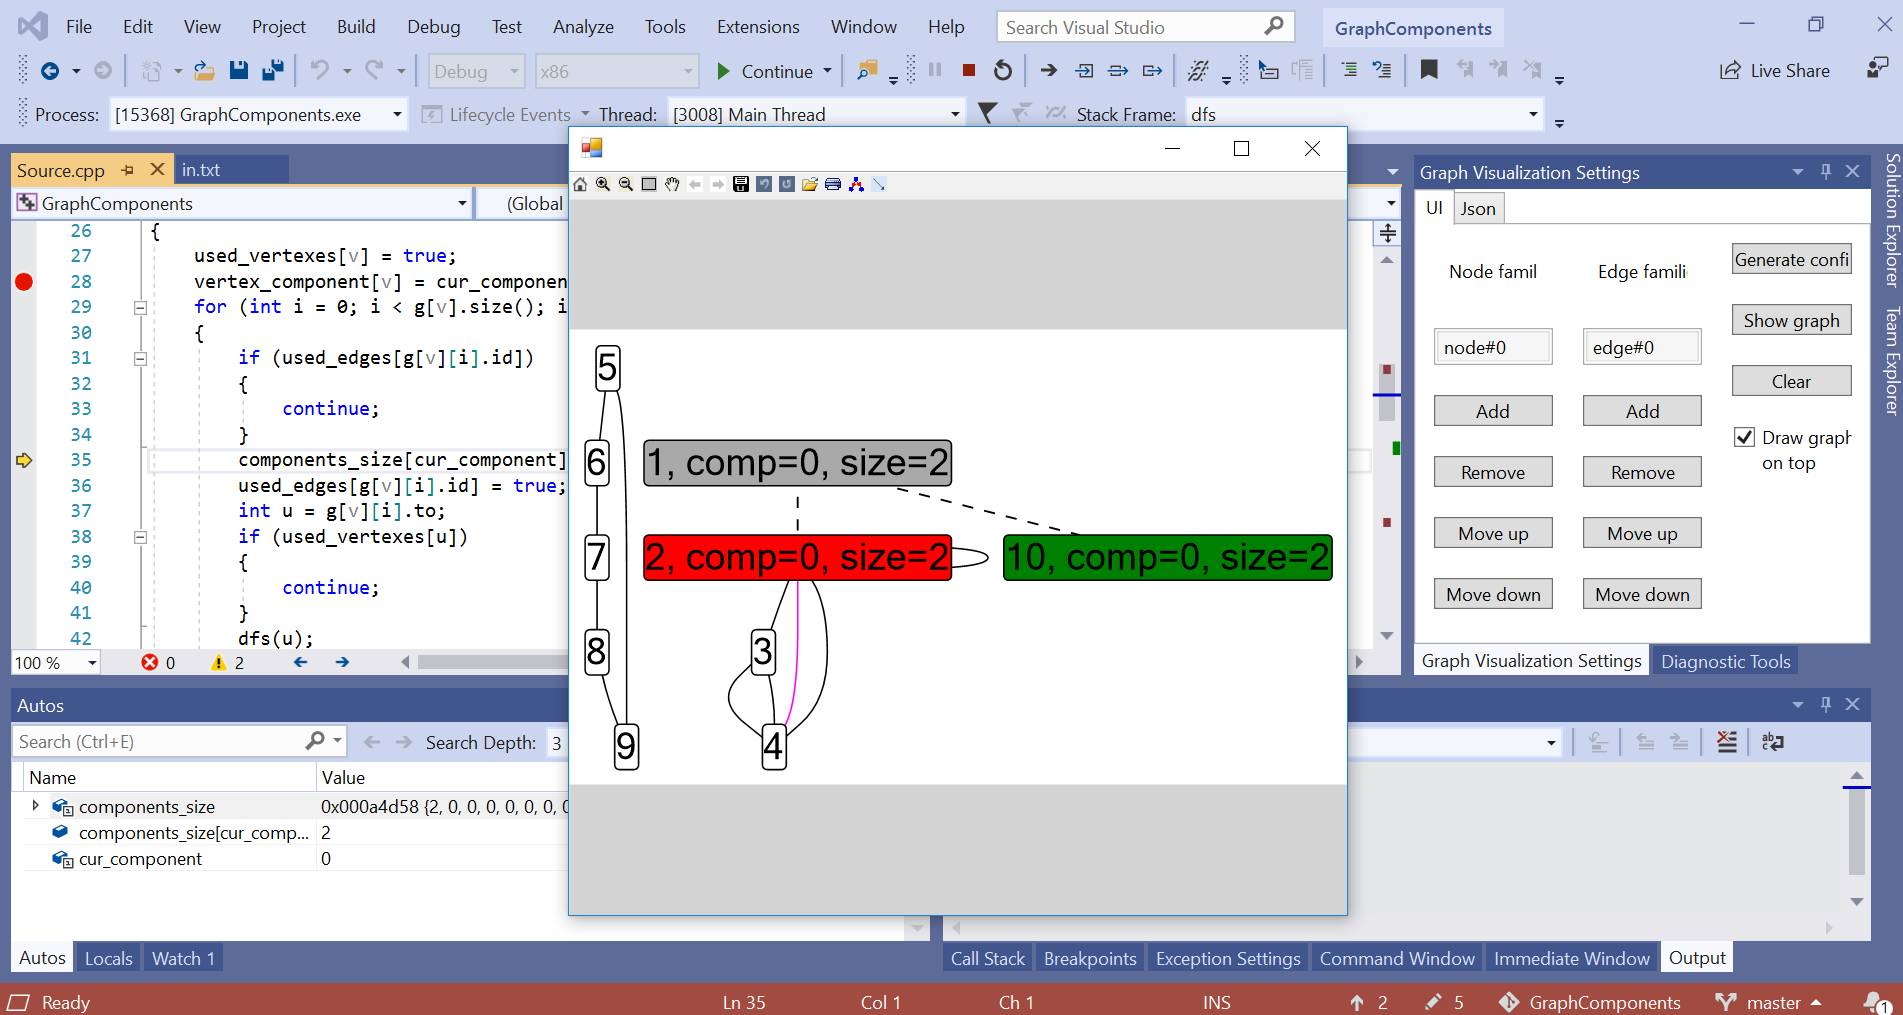Viewport: 1903px width, 1015px height.
Task: Click the Find in Files icon
Action: click(867, 70)
